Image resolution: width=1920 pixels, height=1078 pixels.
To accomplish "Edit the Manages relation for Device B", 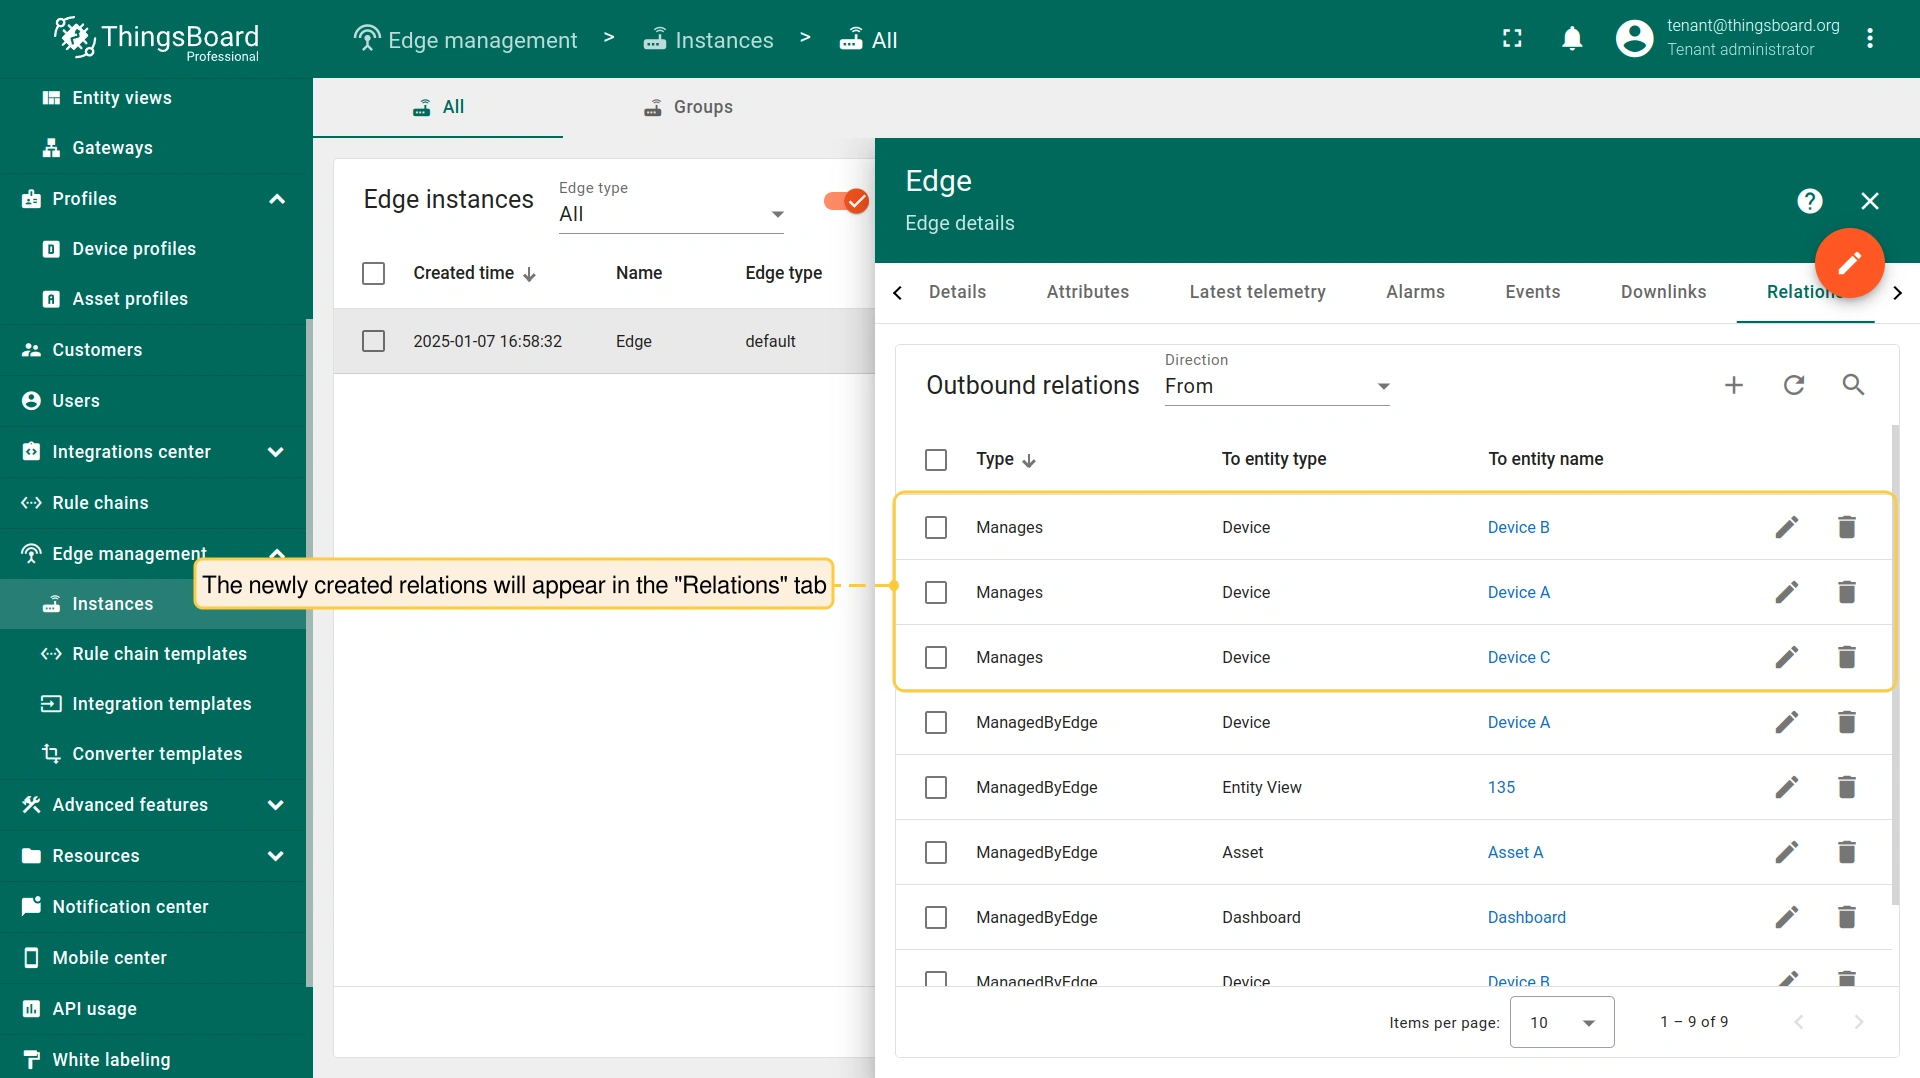I will tap(1787, 527).
